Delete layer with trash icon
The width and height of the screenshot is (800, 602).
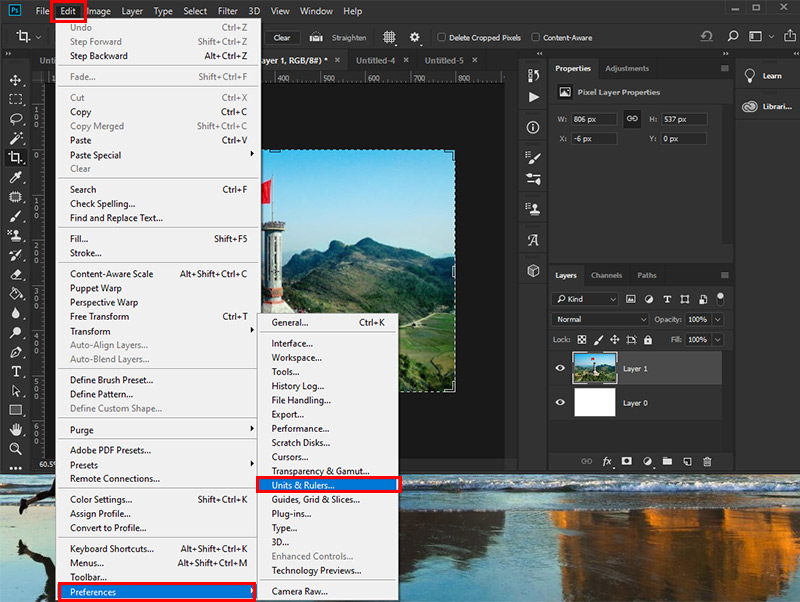(x=707, y=462)
